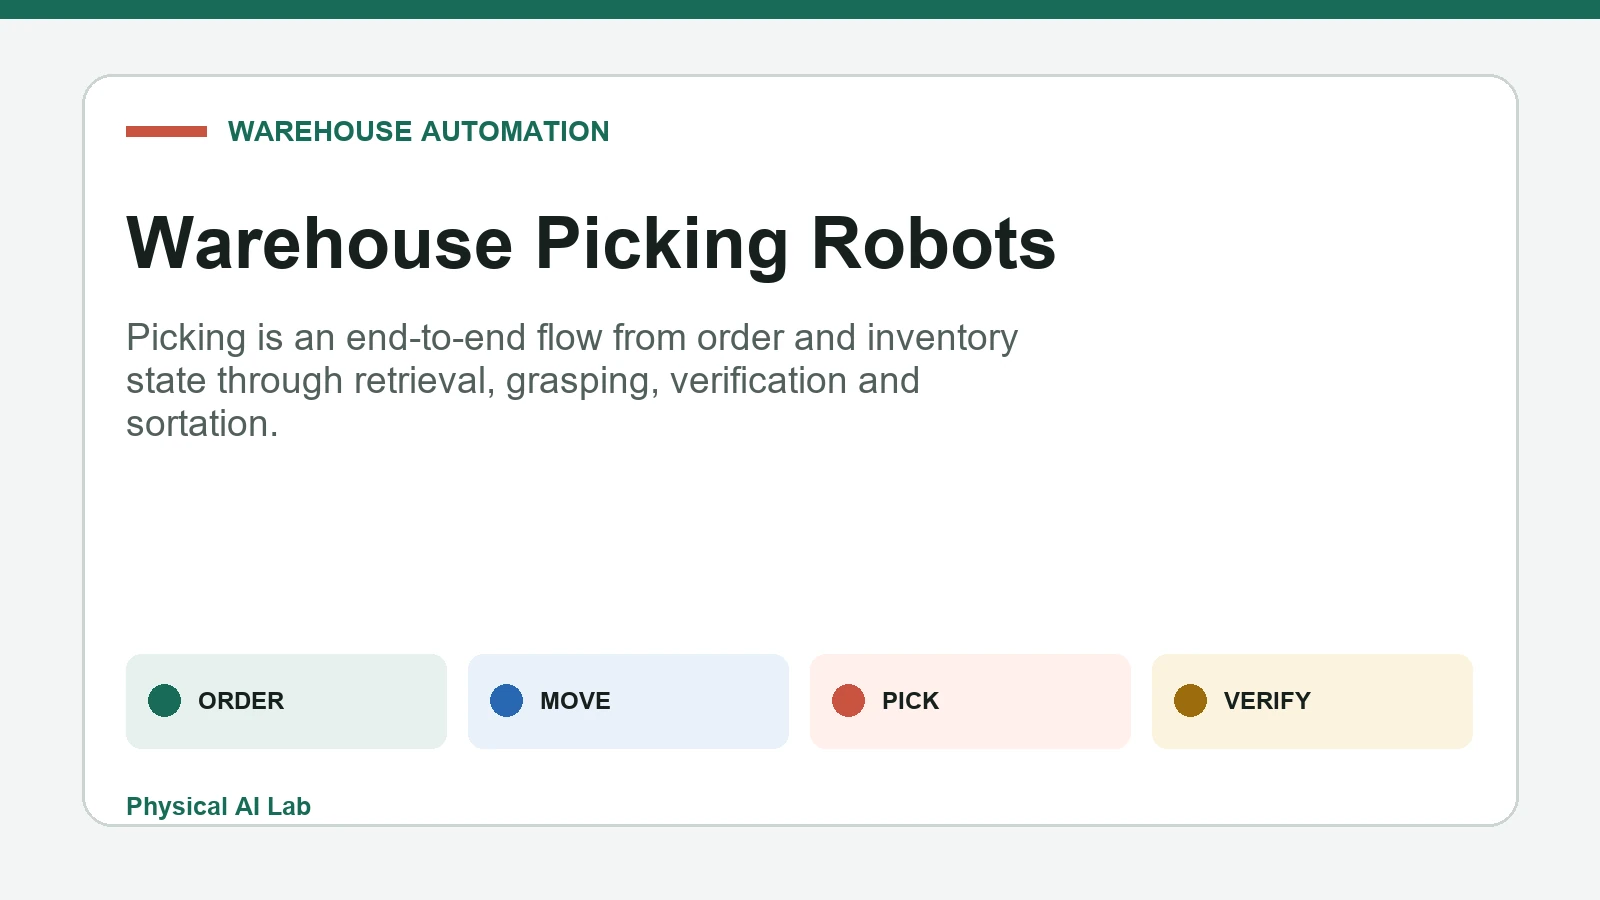Click the green dot in the ORDER chip
The height and width of the screenshot is (900, 1600).
pyautogui.click(x=164, y=701)
